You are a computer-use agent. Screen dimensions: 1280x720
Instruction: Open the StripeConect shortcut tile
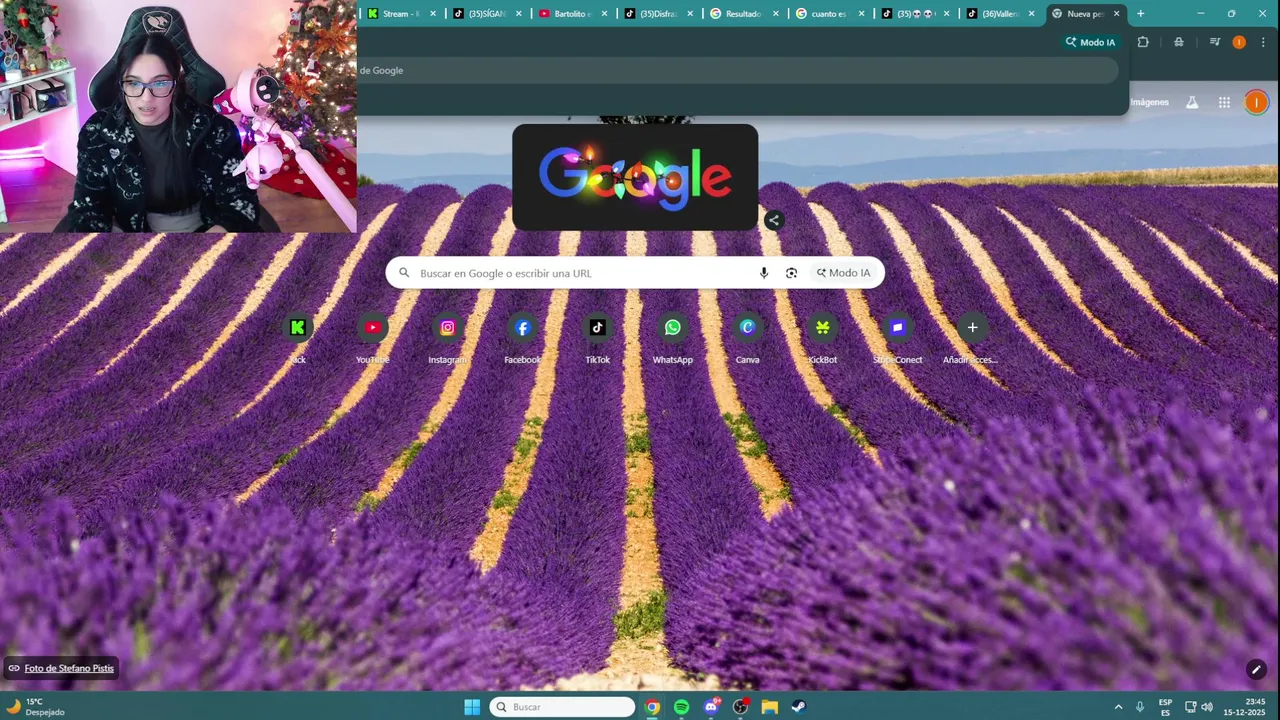[x=897, y=338]
